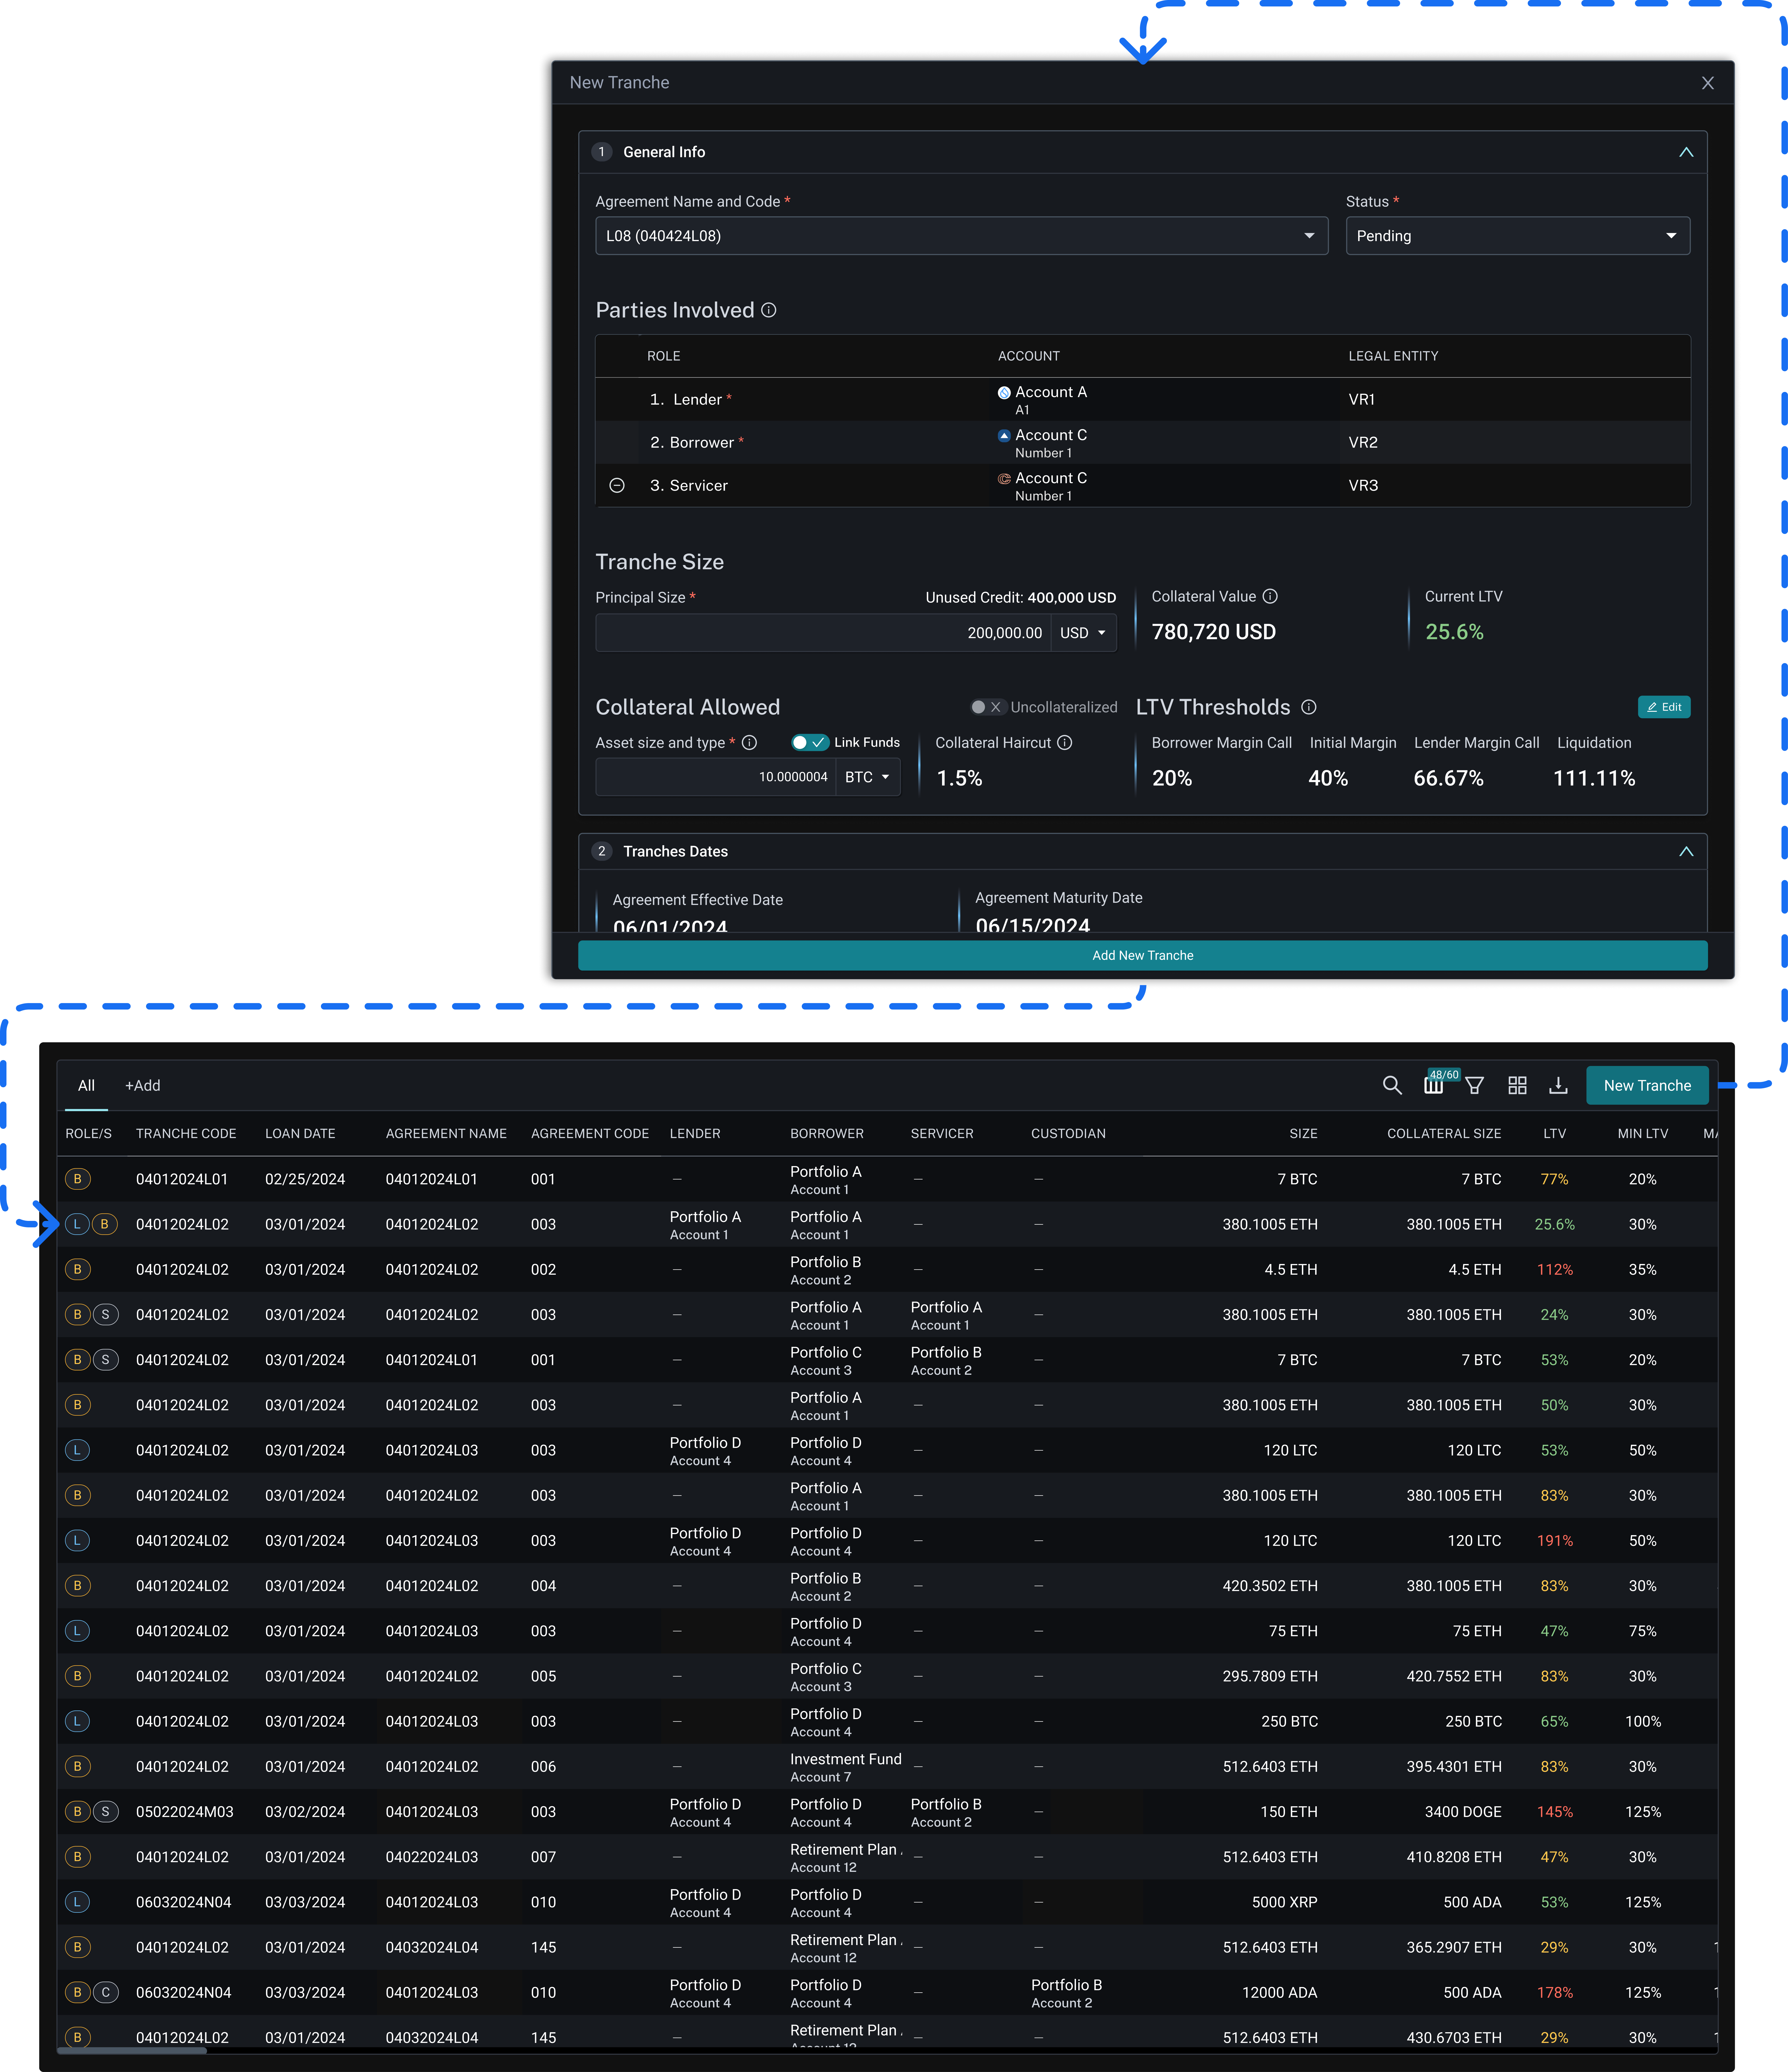Click the Principal Size input field
The image size is (1788, 2072).
click(823, 633)
